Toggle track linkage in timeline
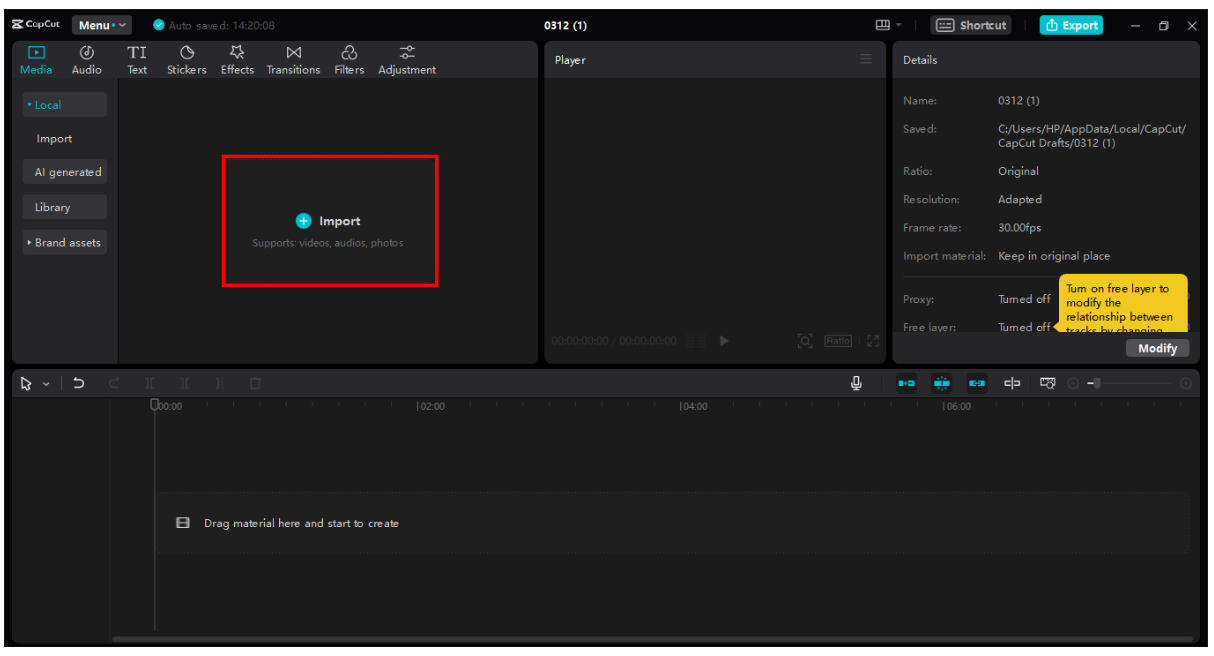Screen dimensions: 1214x656 pos(977,383)
